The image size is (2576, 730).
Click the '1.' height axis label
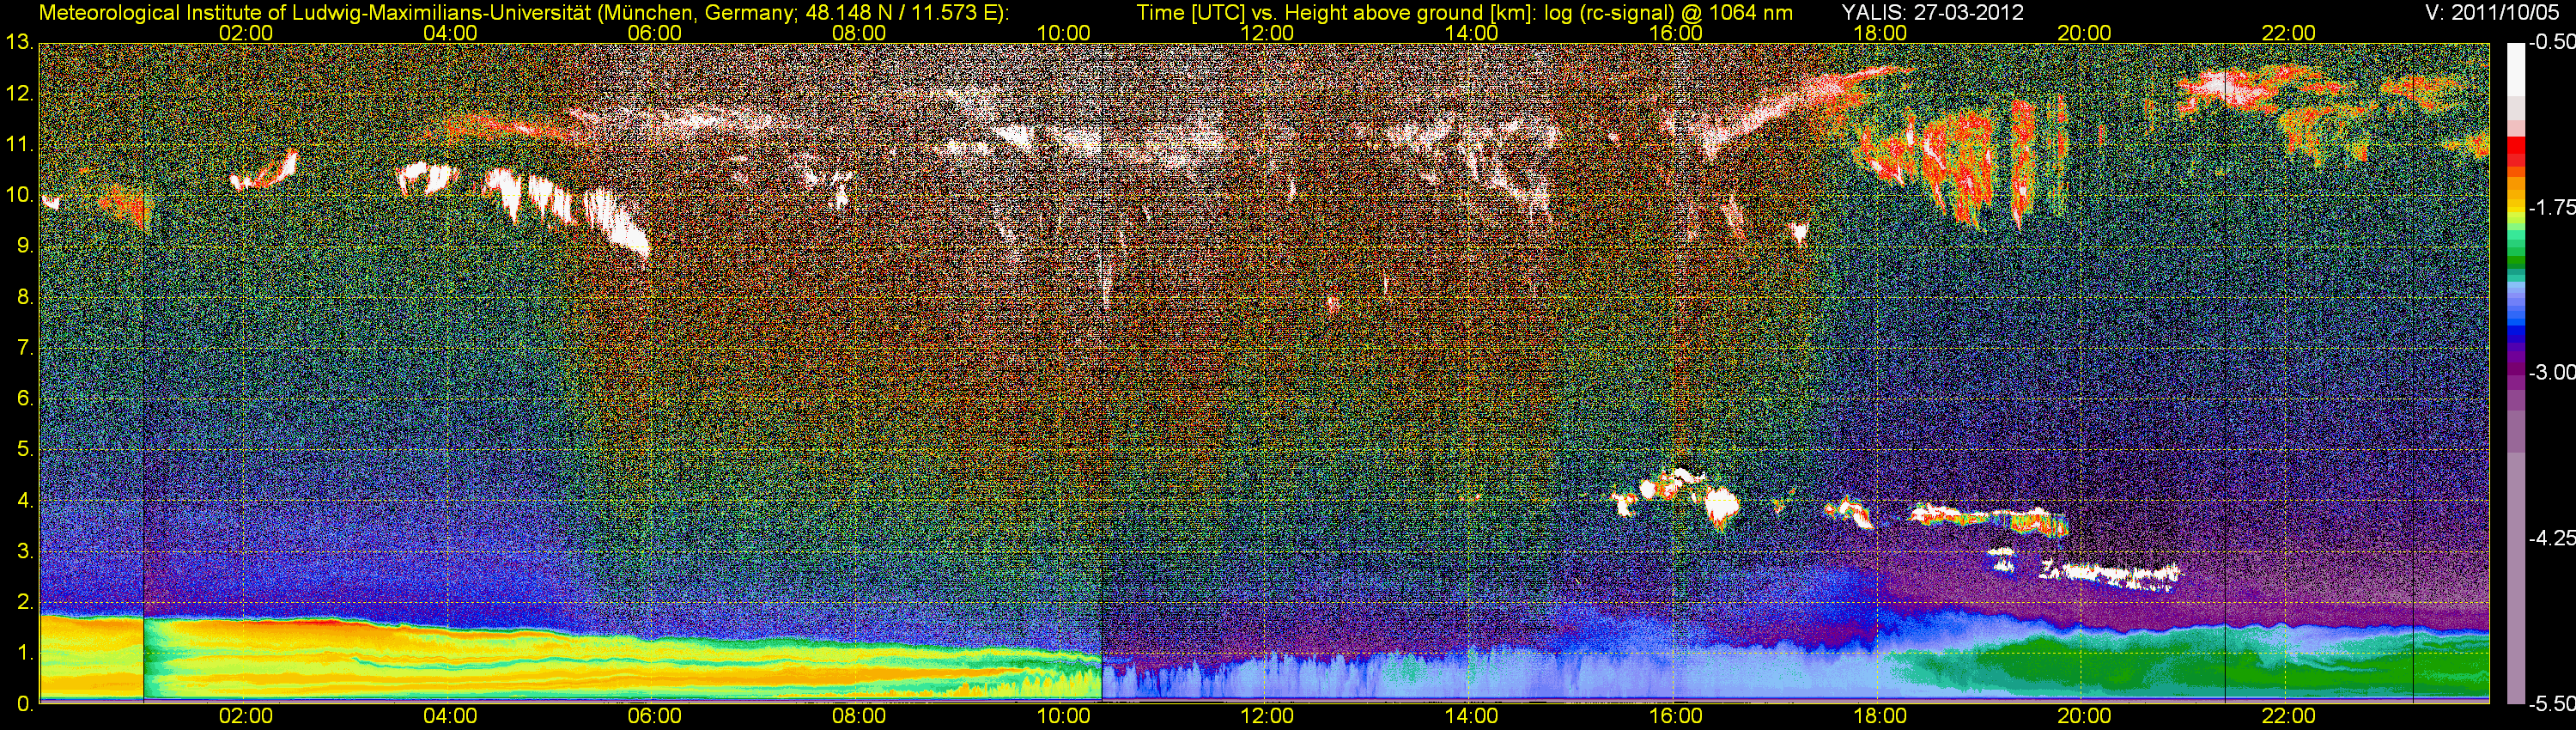tap(25, 653)
